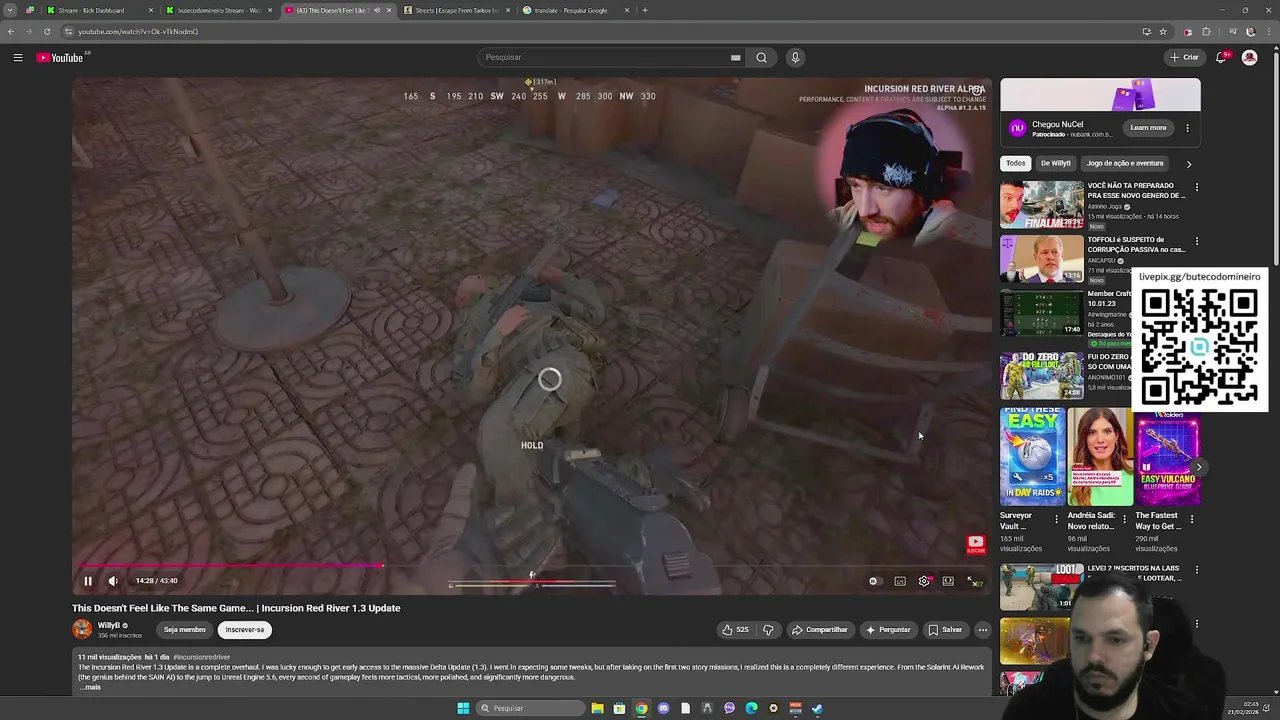Screen dimensions: 1280x720
Task: Switch to theater mode in the player
Action: click(948, 581)
